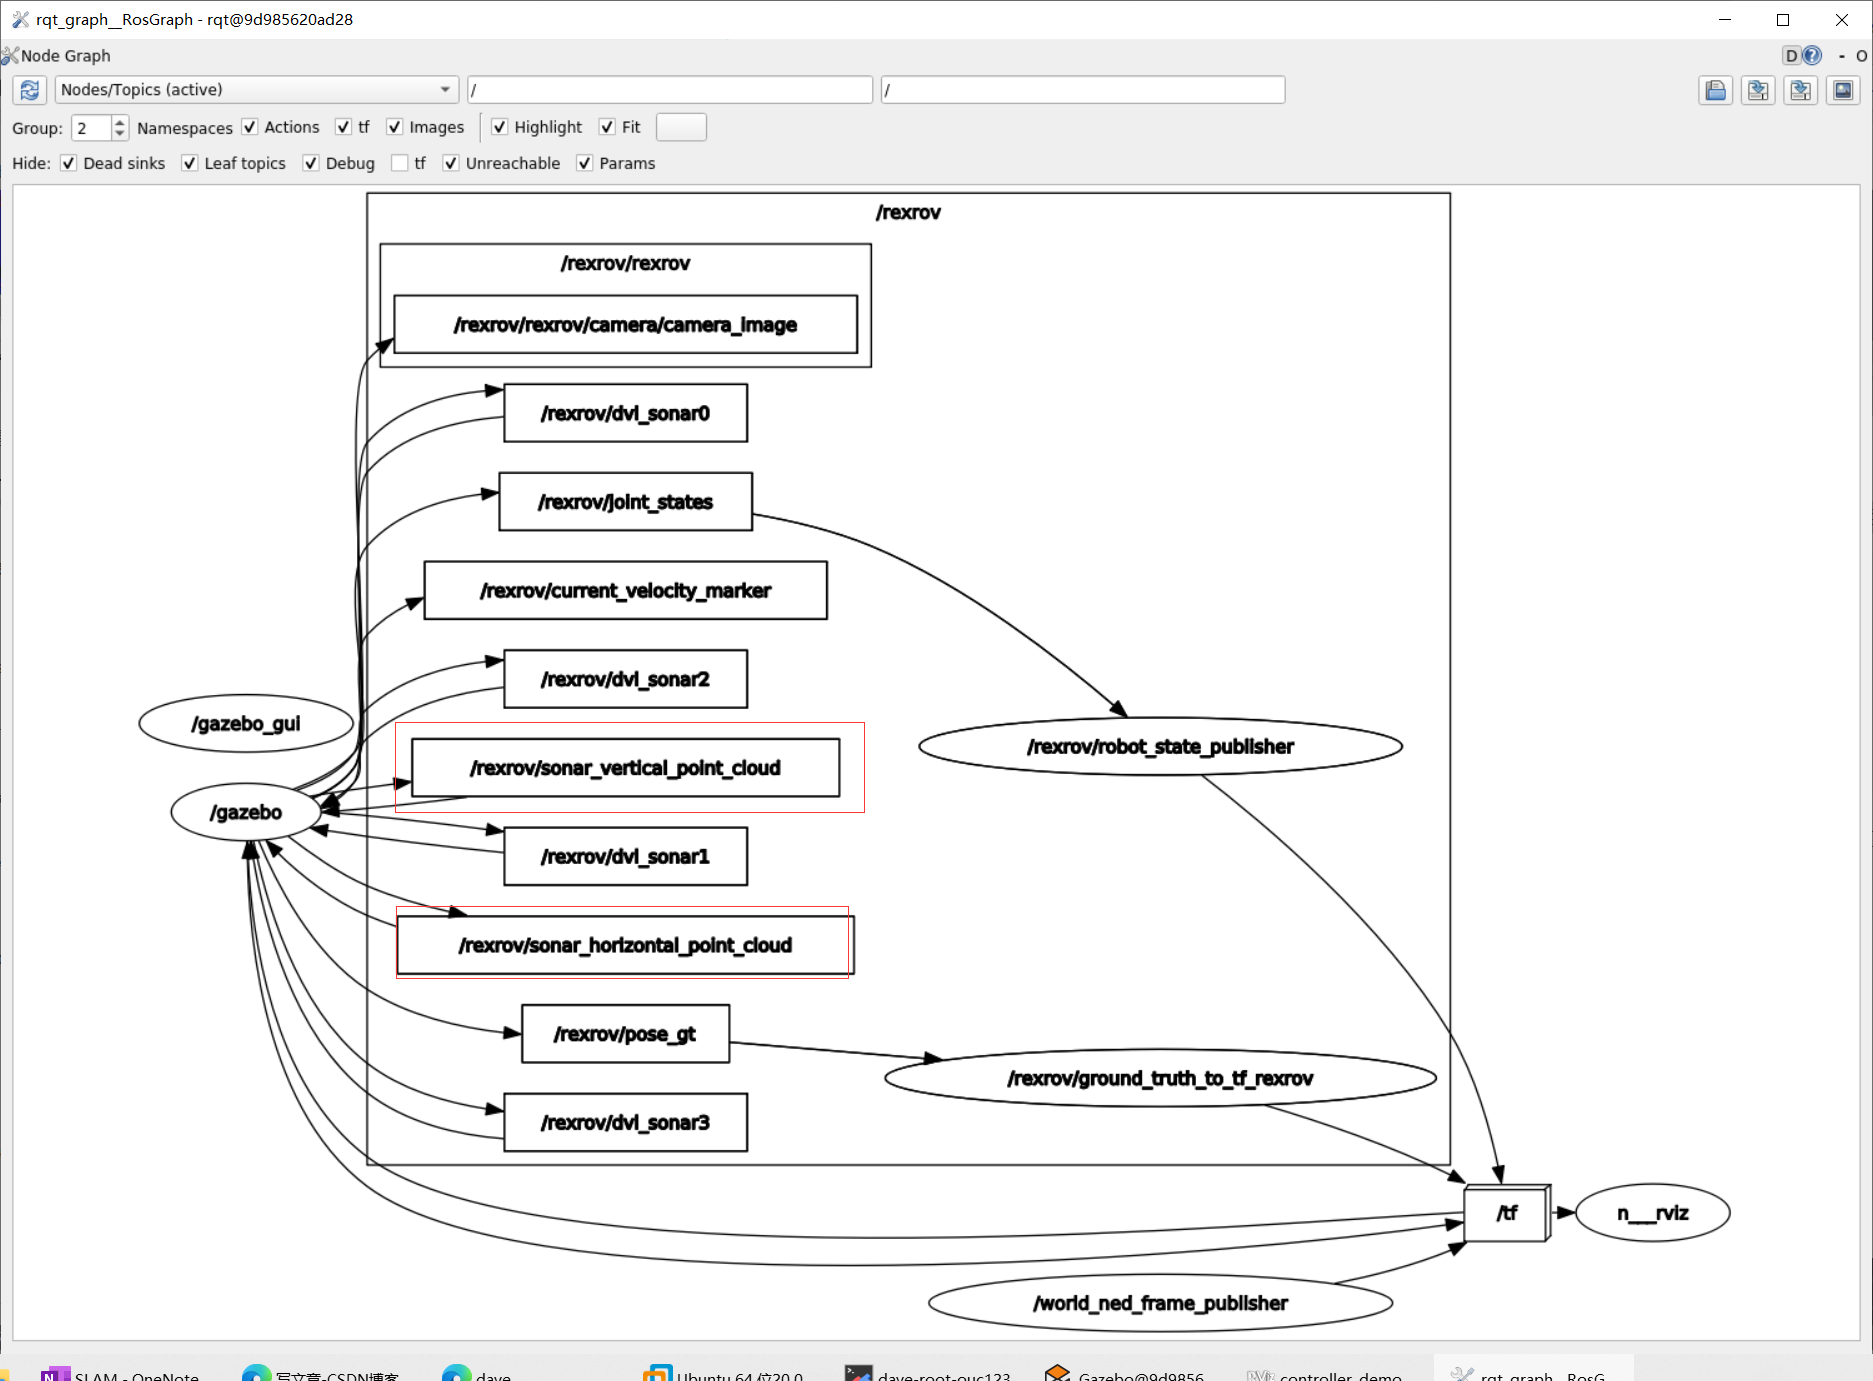Image resolution: width=1873 pixels, height=1381 pixels.
Task: Click the /tf topic box
Action: coord(1507,1213)
